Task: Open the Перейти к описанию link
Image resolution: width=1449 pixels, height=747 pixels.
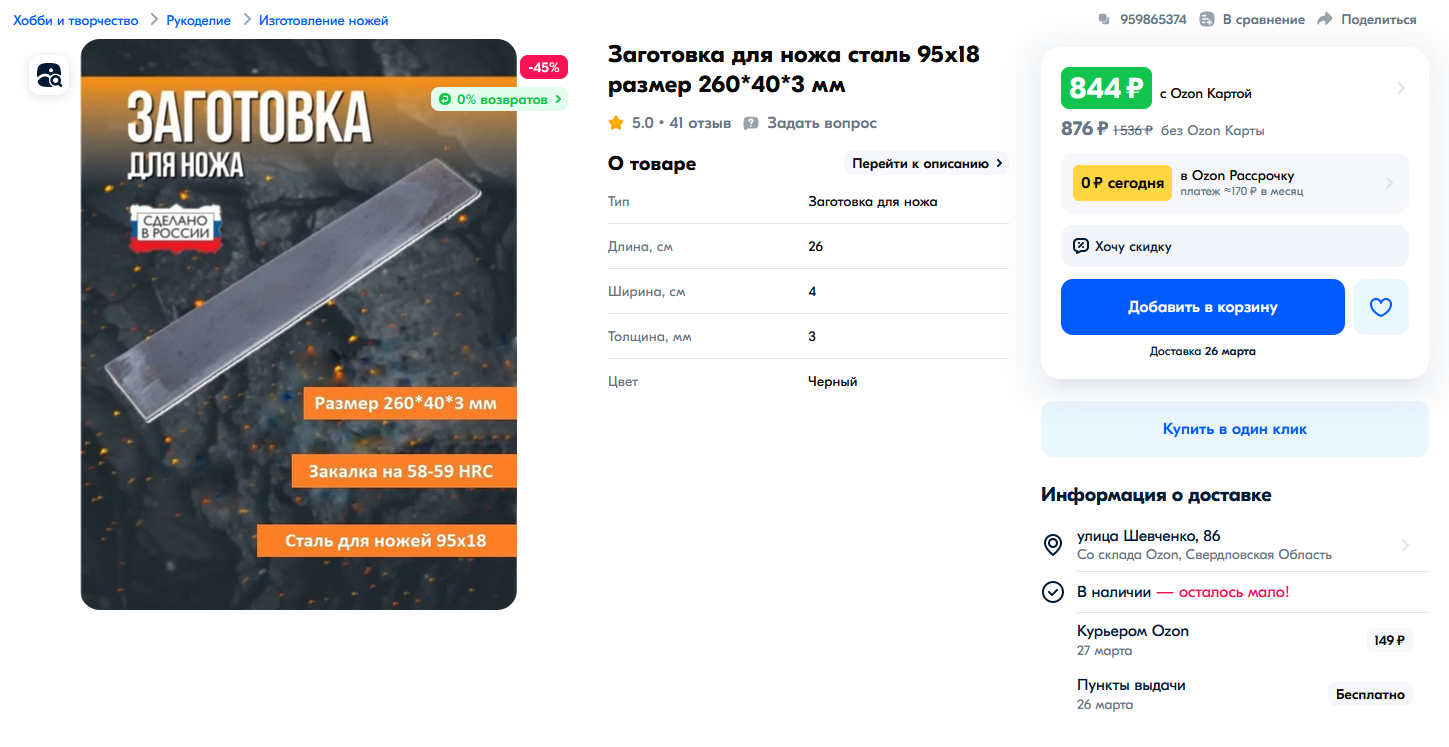Action: coord(927,163)
